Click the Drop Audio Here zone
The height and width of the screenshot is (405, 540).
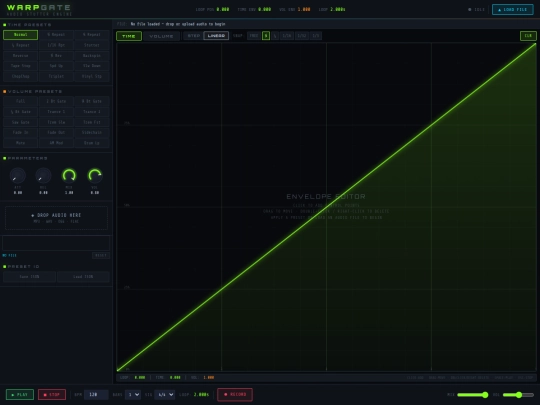56,218
